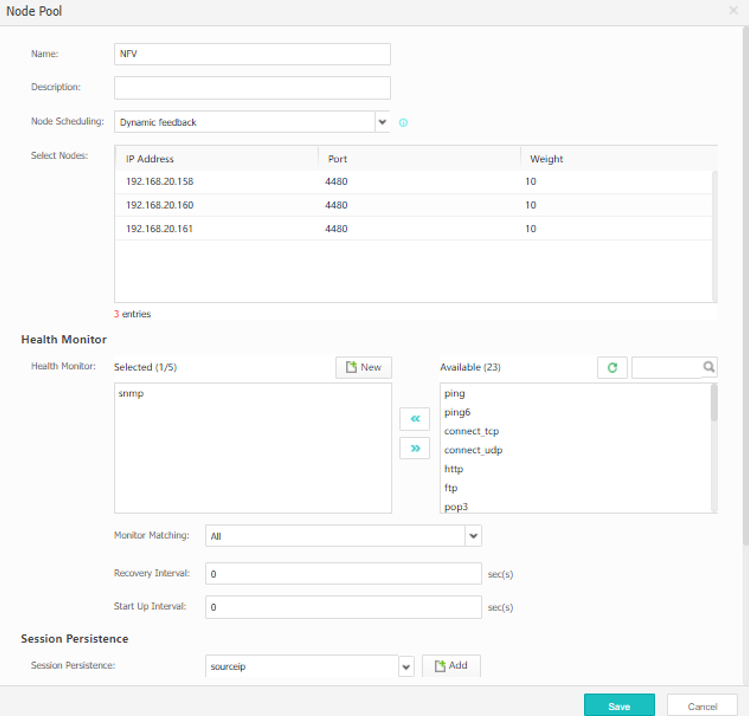Viewport: 749px width, 716px height.
Task: Select pop3 in the Available list
Action: [456, 507]
